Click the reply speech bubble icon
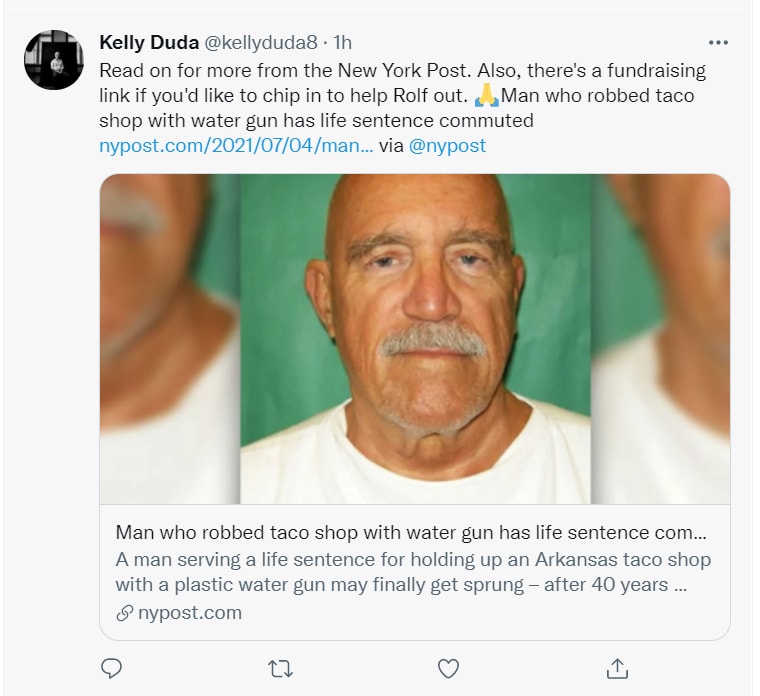This screenshot has height=696, width=760. [x=113, y=667]
